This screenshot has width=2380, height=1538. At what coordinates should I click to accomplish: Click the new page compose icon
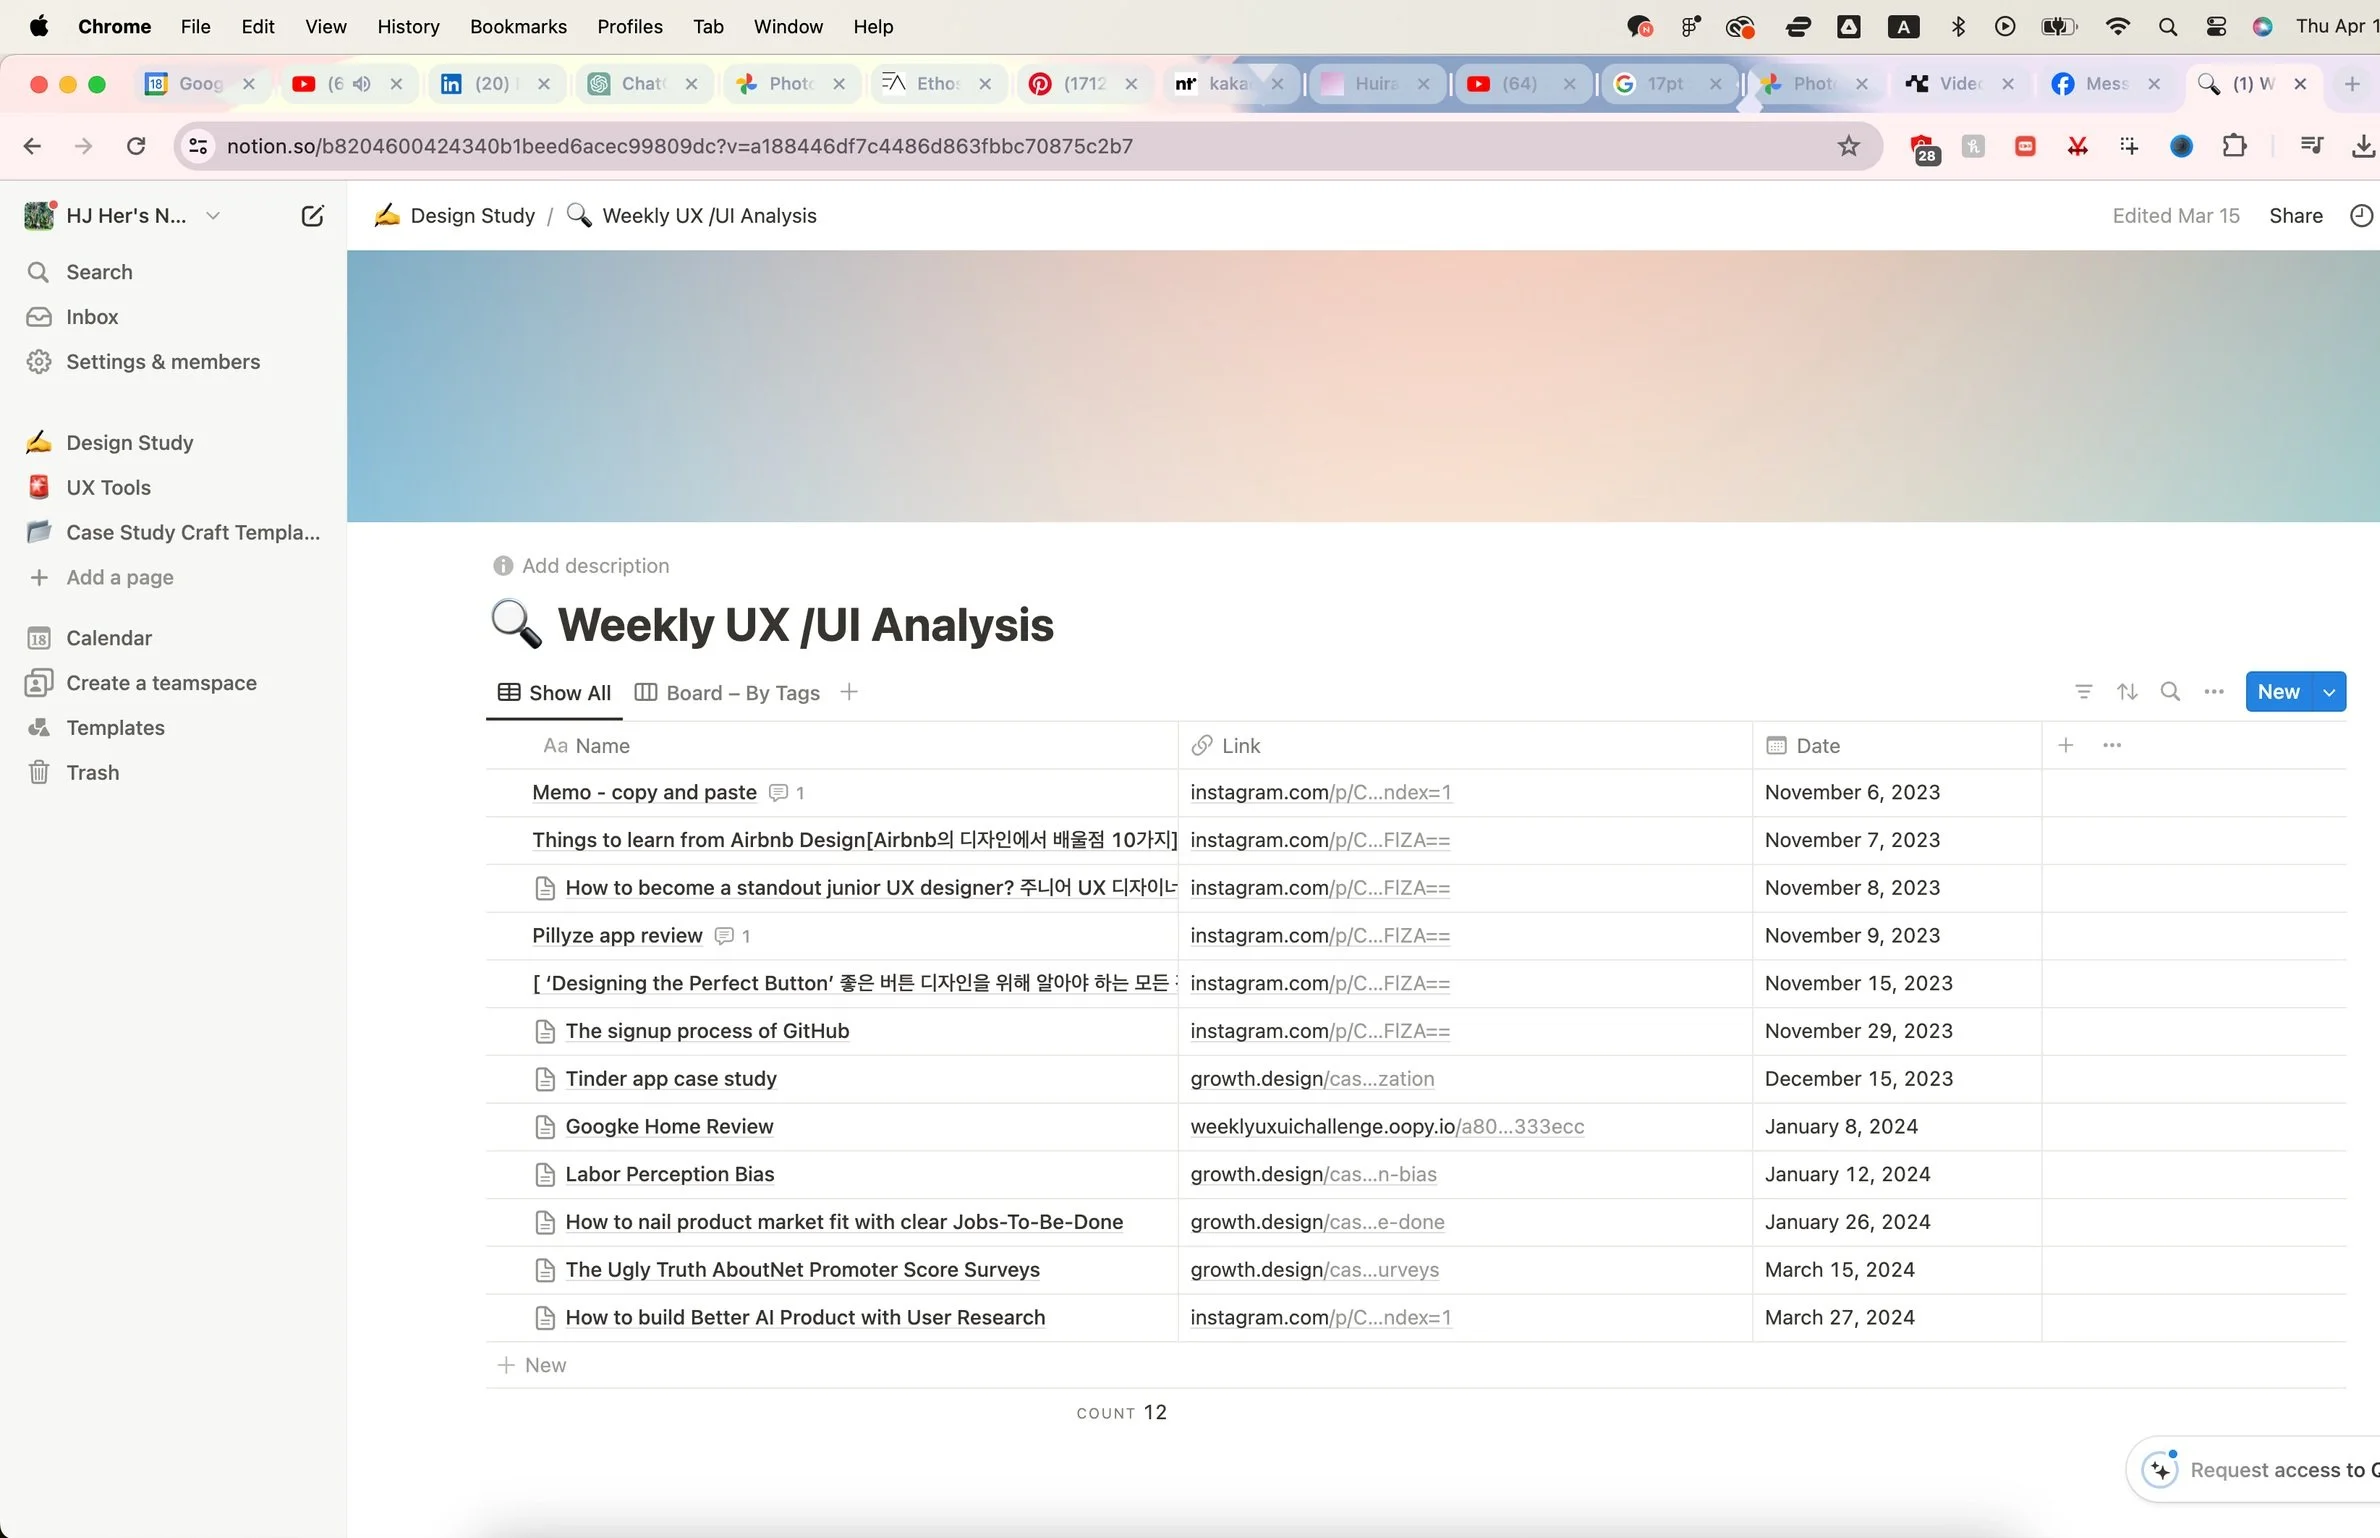point(312,216)
